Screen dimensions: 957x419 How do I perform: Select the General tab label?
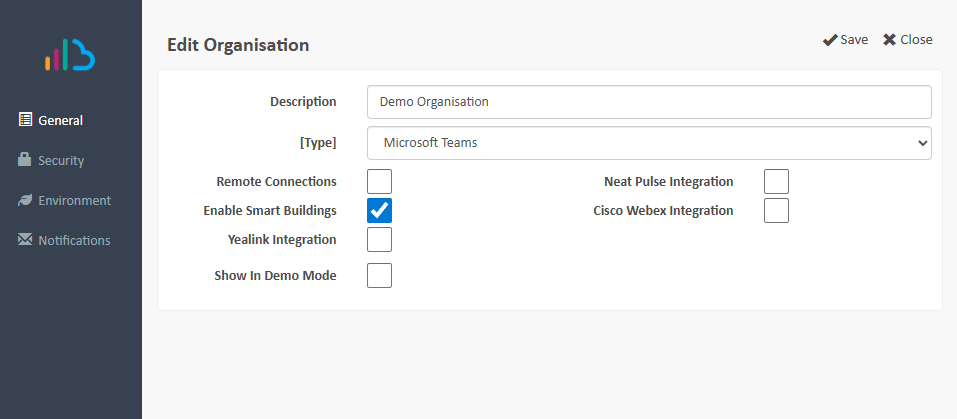(x=60, y=120)
